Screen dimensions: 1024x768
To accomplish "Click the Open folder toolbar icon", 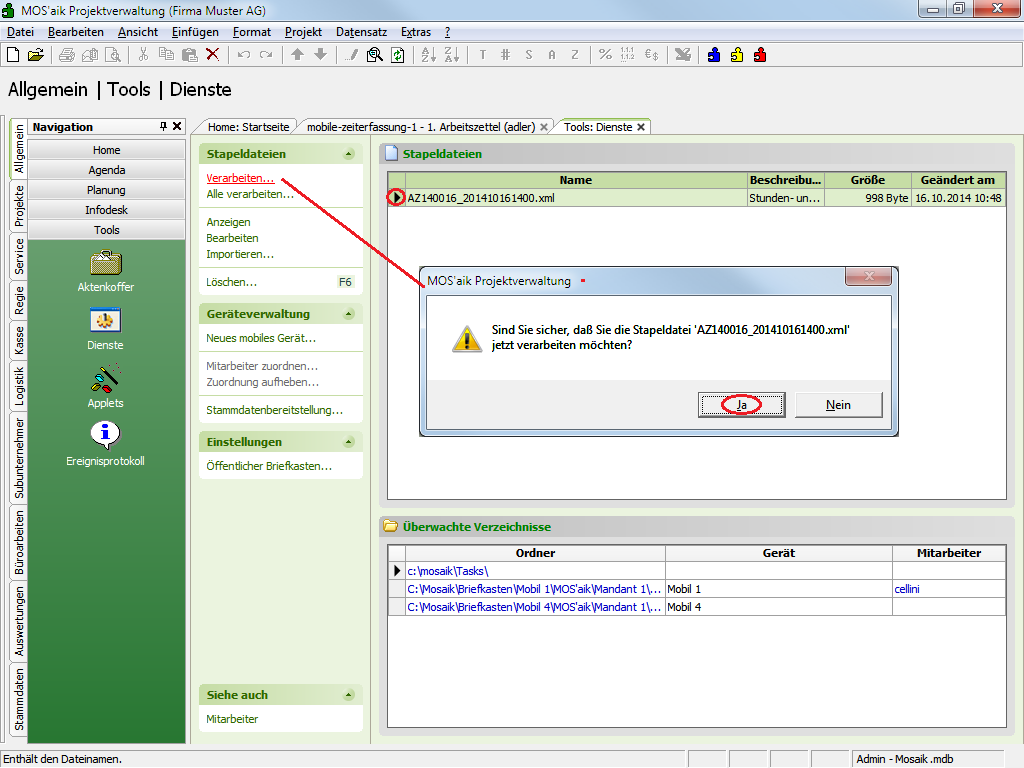I will [x=36, y=55].
